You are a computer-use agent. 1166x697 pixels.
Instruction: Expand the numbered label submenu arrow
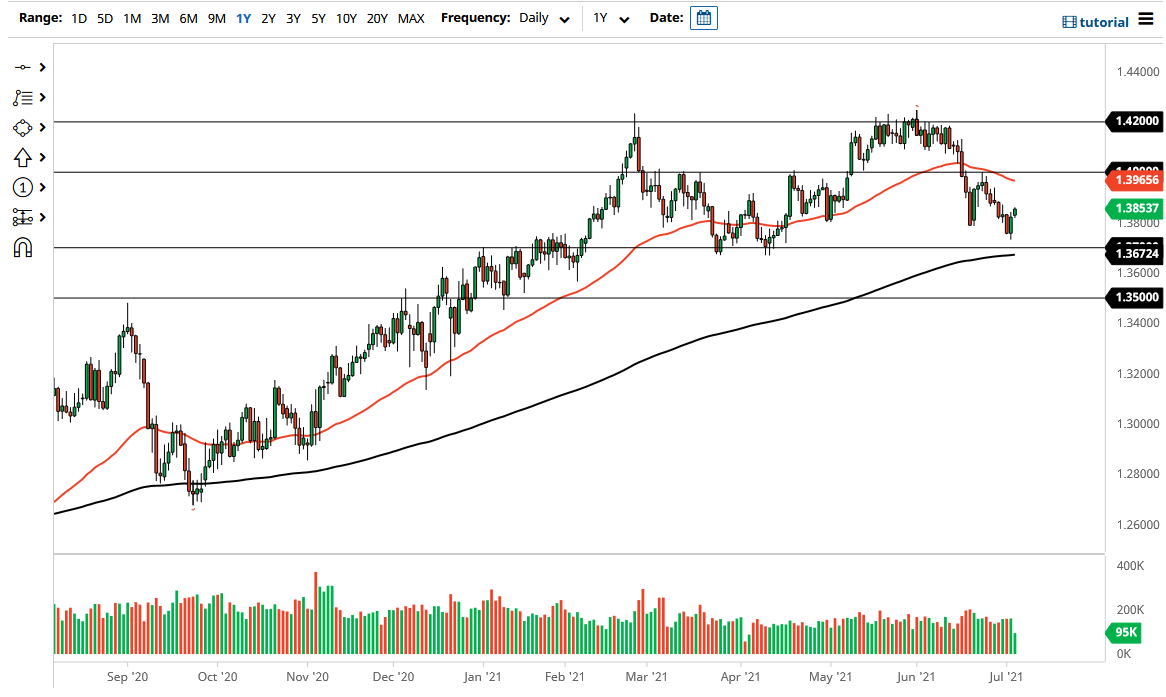[x=42, y=187]
